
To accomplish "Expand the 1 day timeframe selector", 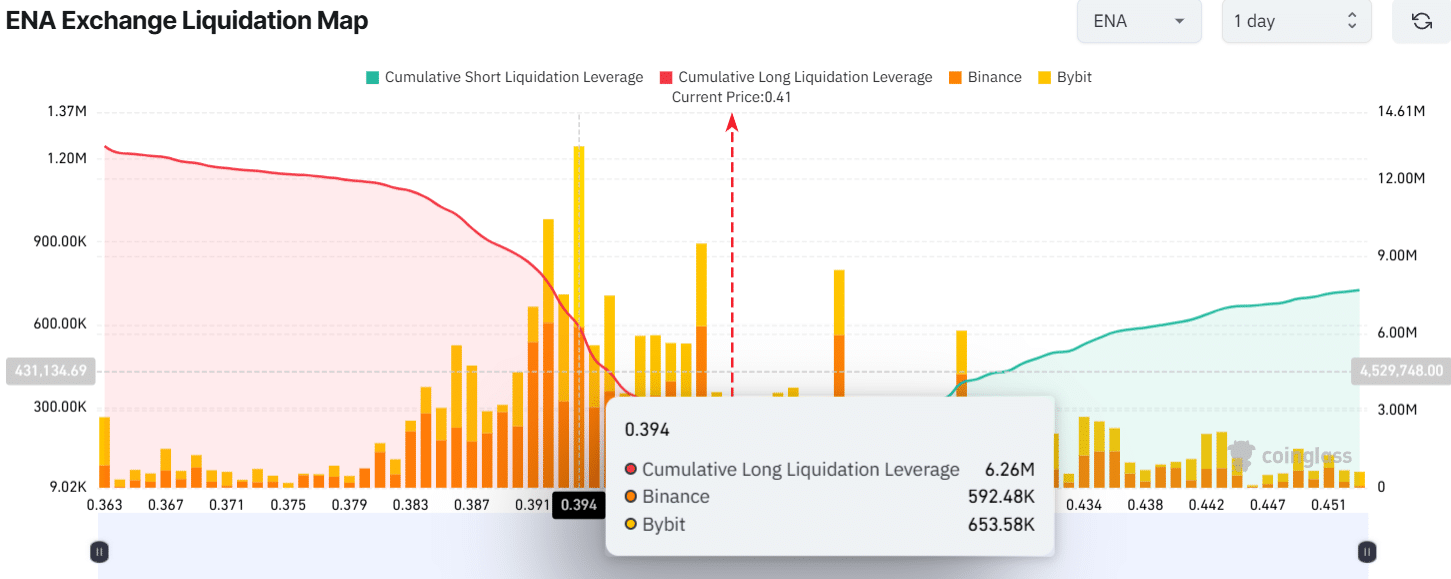I will [1295, 21].
